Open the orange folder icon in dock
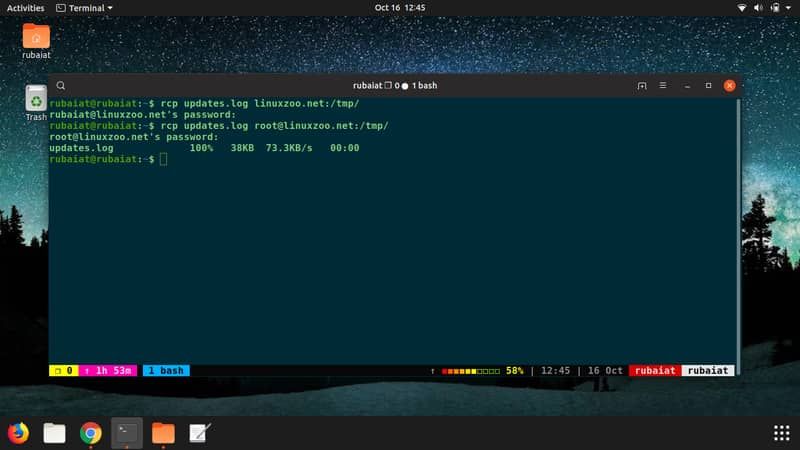The image size is (800, 450). [x=163, y=432]
